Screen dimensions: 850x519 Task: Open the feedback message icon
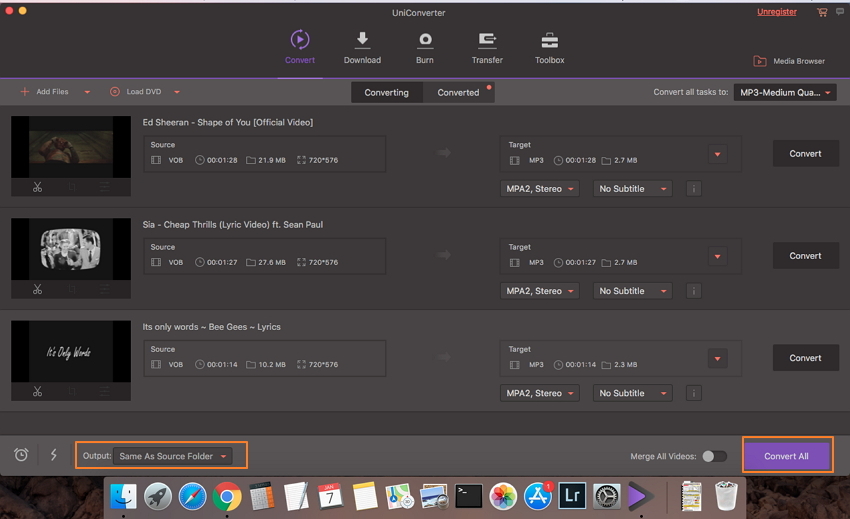(x=840, y=11)
